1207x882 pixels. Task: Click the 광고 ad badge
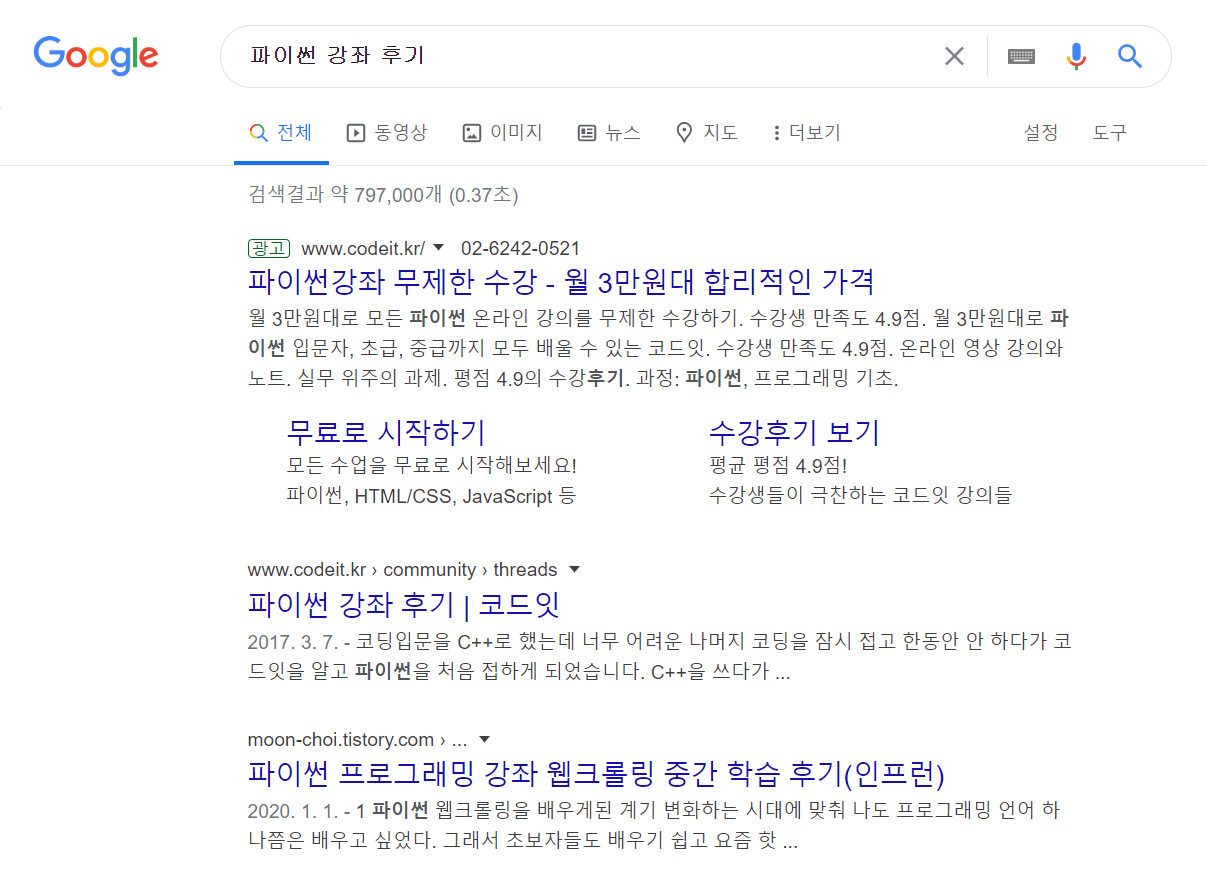[268, 248]
